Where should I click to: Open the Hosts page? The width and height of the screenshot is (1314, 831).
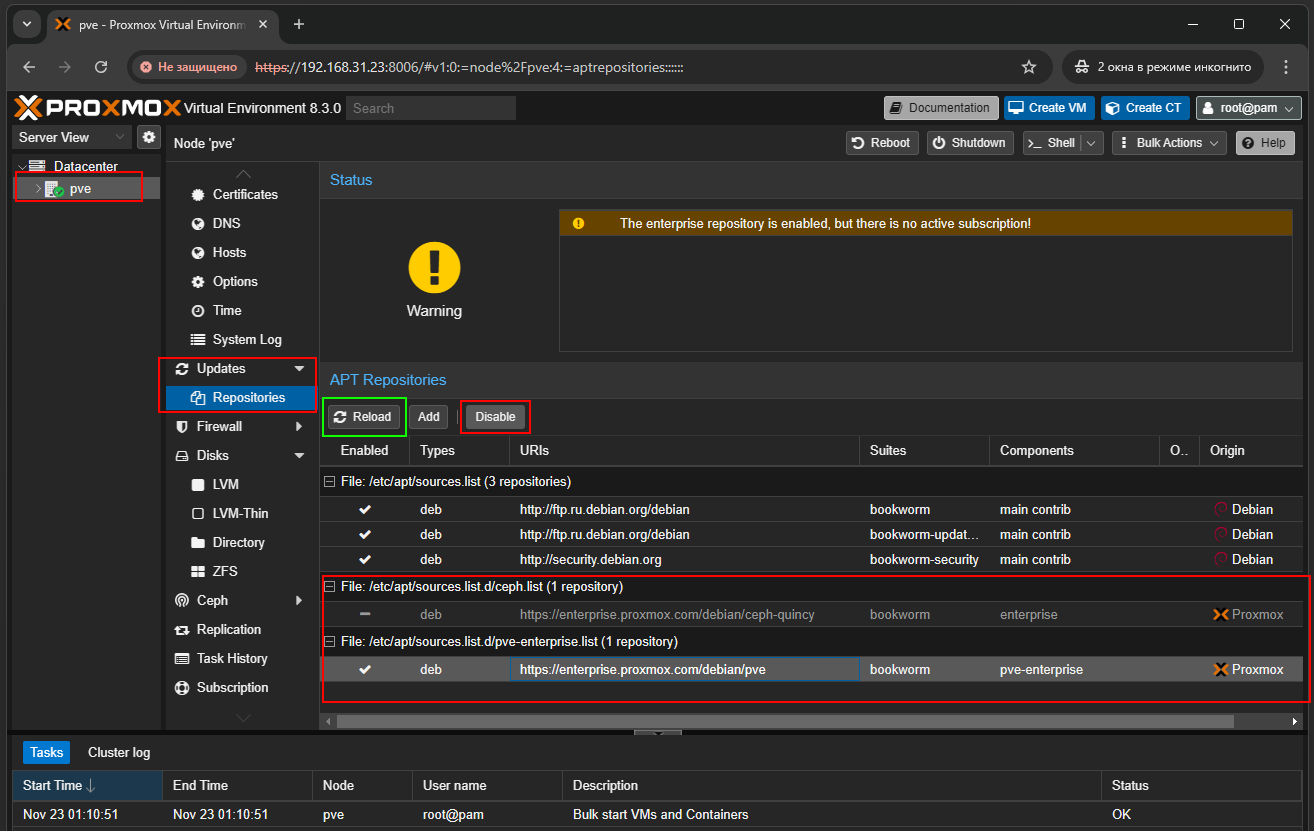(229, 252)
